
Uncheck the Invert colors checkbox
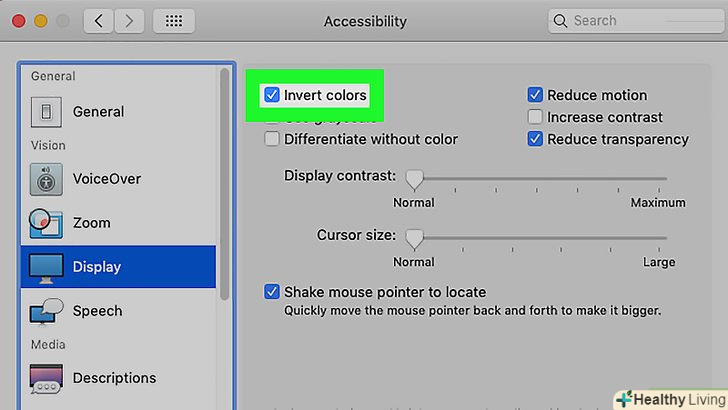[x=272, y=95]
